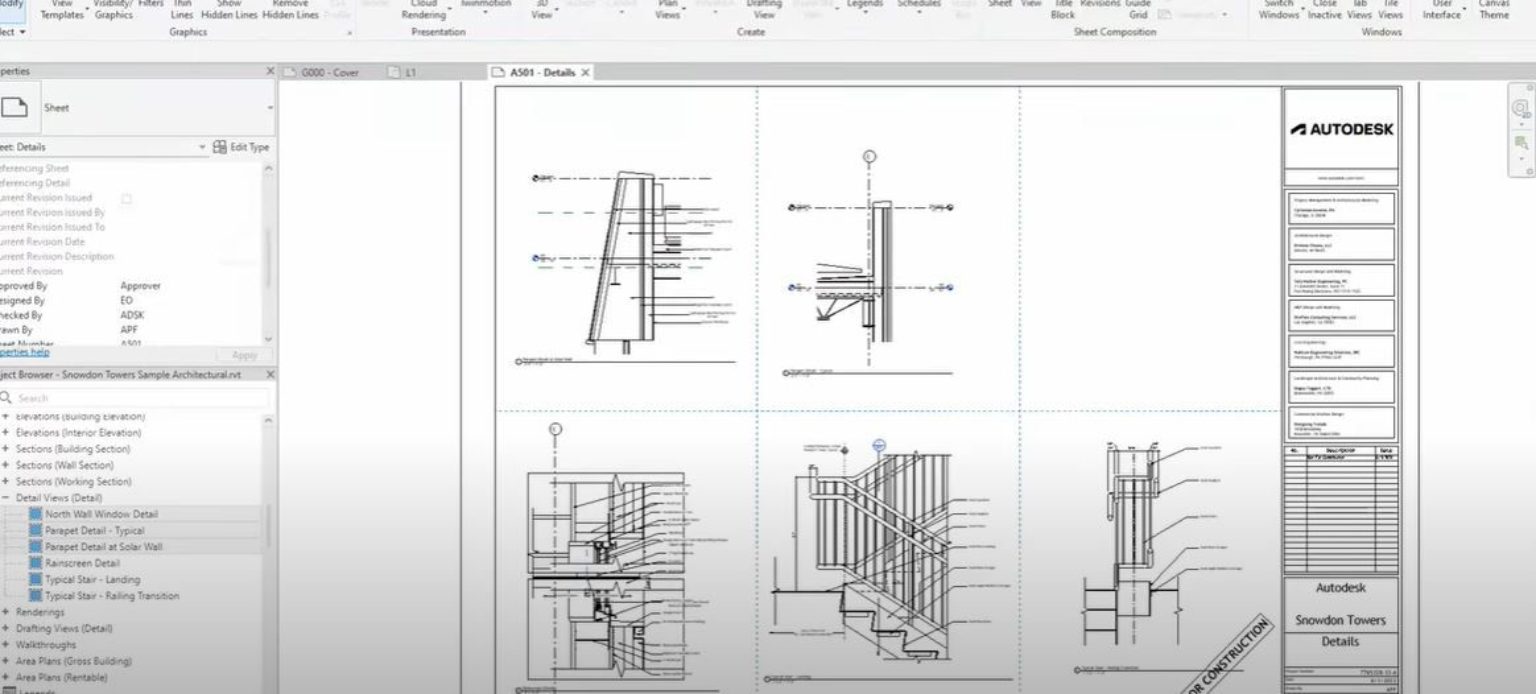The image size is (1536, 694).
Task: Place a Title Block on the sheet
Action: (1062, 10)
